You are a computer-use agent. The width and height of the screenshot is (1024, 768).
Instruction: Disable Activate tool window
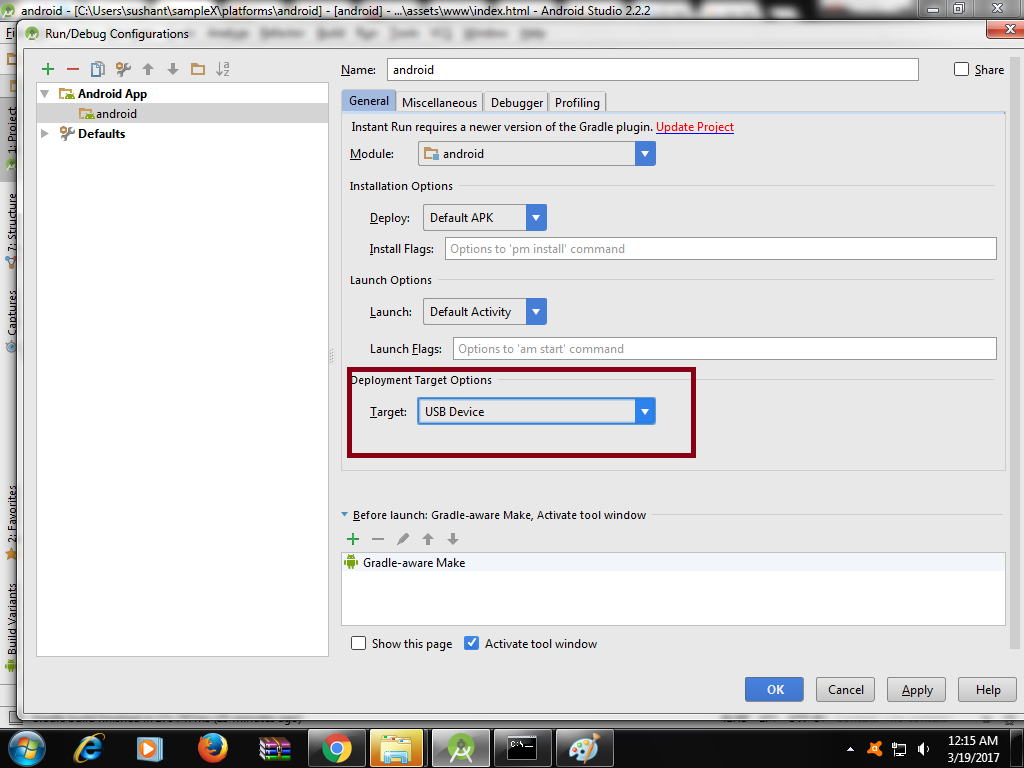coord(471,643)
